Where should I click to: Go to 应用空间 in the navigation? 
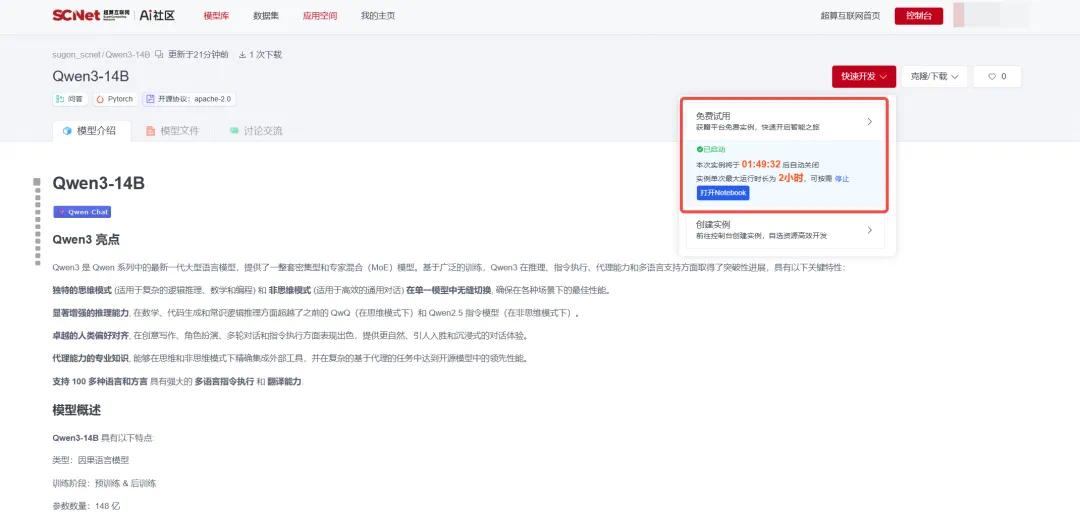click(x=320, y=16)
